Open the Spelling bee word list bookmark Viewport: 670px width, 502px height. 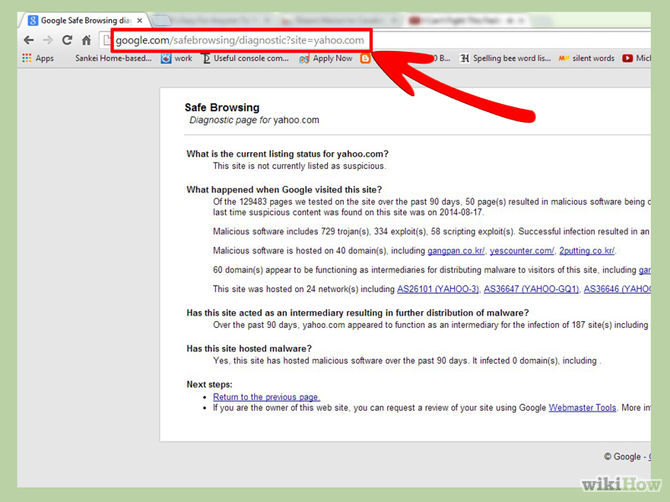tap(505, 58)
